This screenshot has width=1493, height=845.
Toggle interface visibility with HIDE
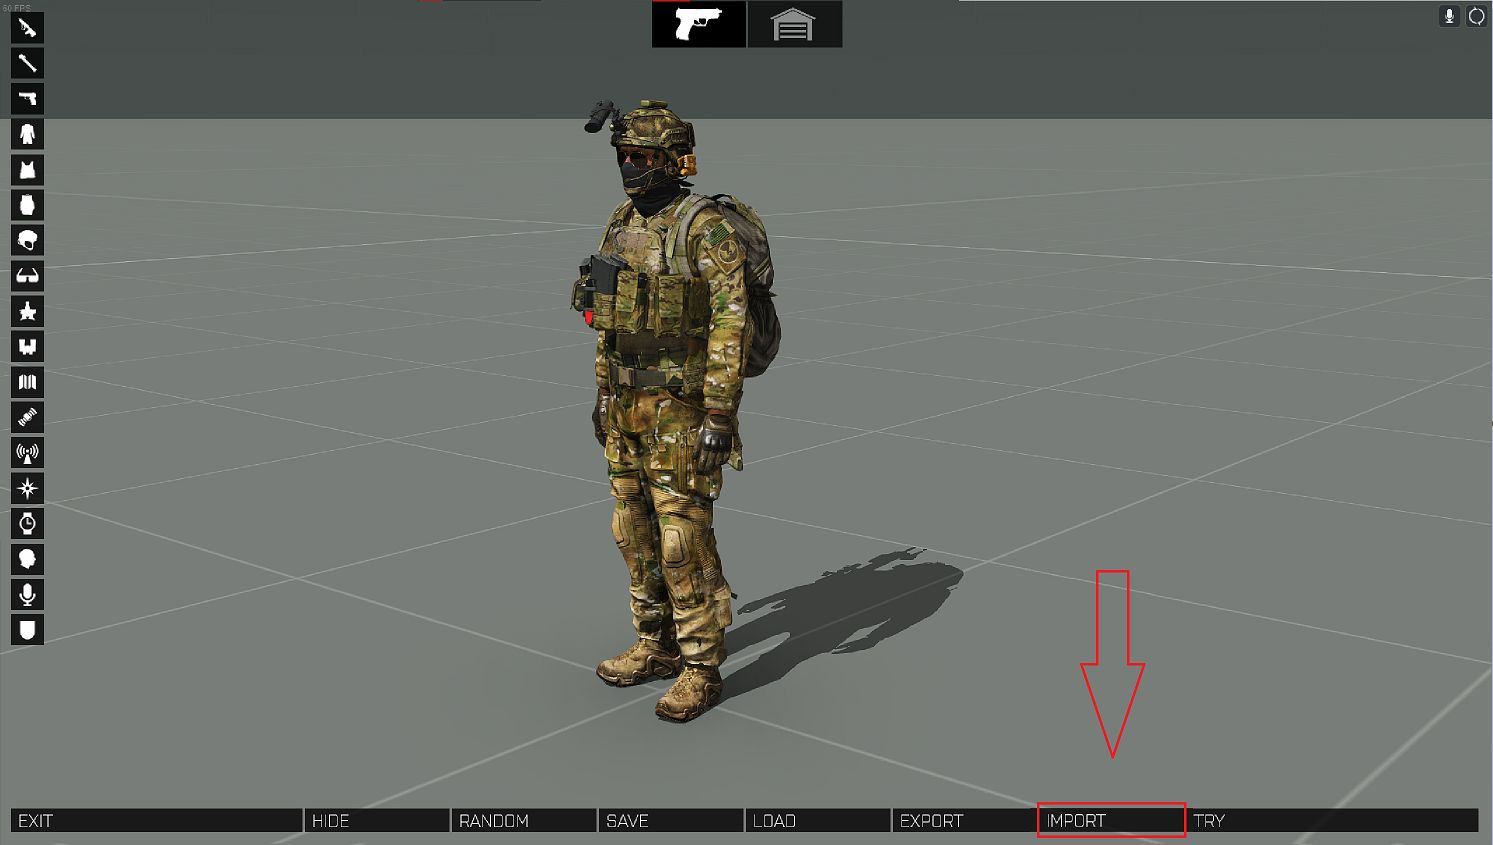tap(376, 821)
